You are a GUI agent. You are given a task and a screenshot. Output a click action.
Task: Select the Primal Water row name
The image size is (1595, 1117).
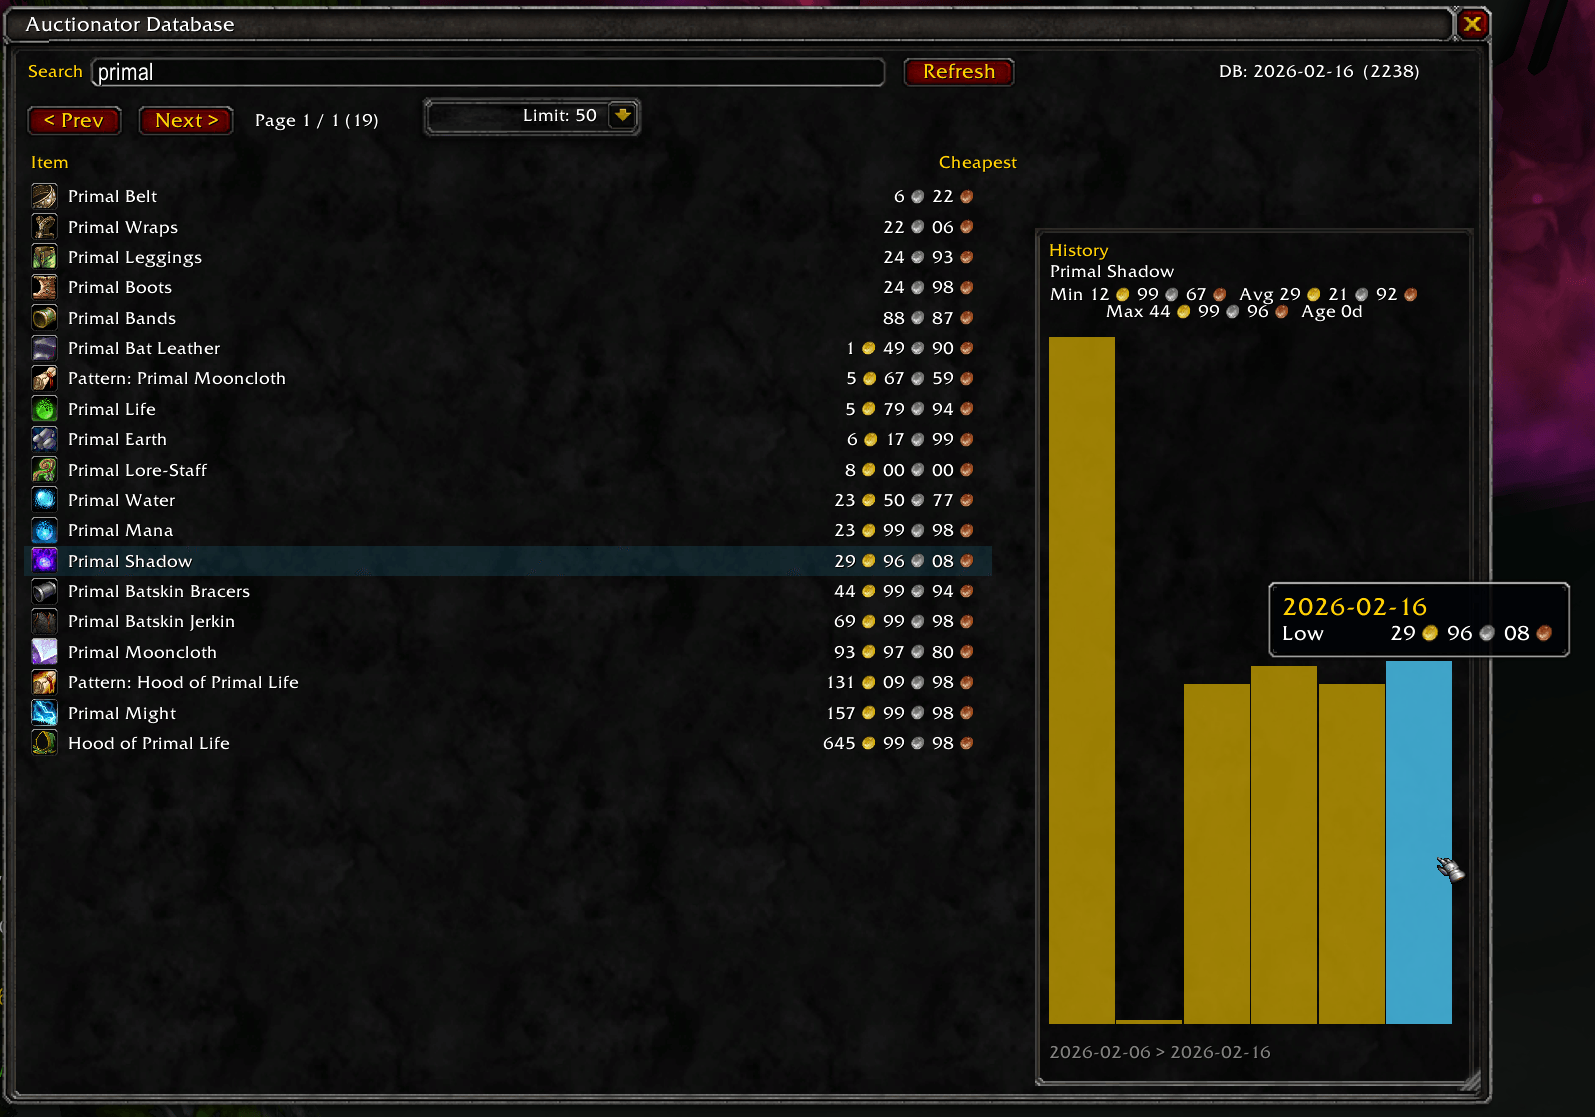pos(121,500)
